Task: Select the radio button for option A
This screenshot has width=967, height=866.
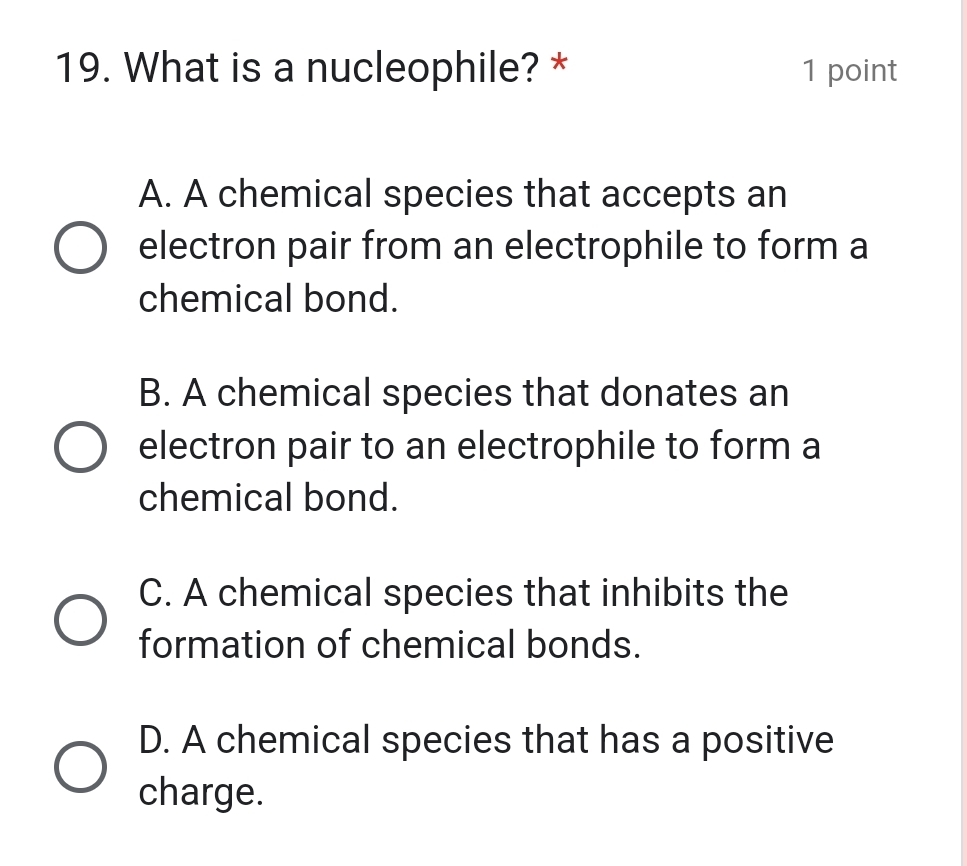Action: tap(79, 248)
